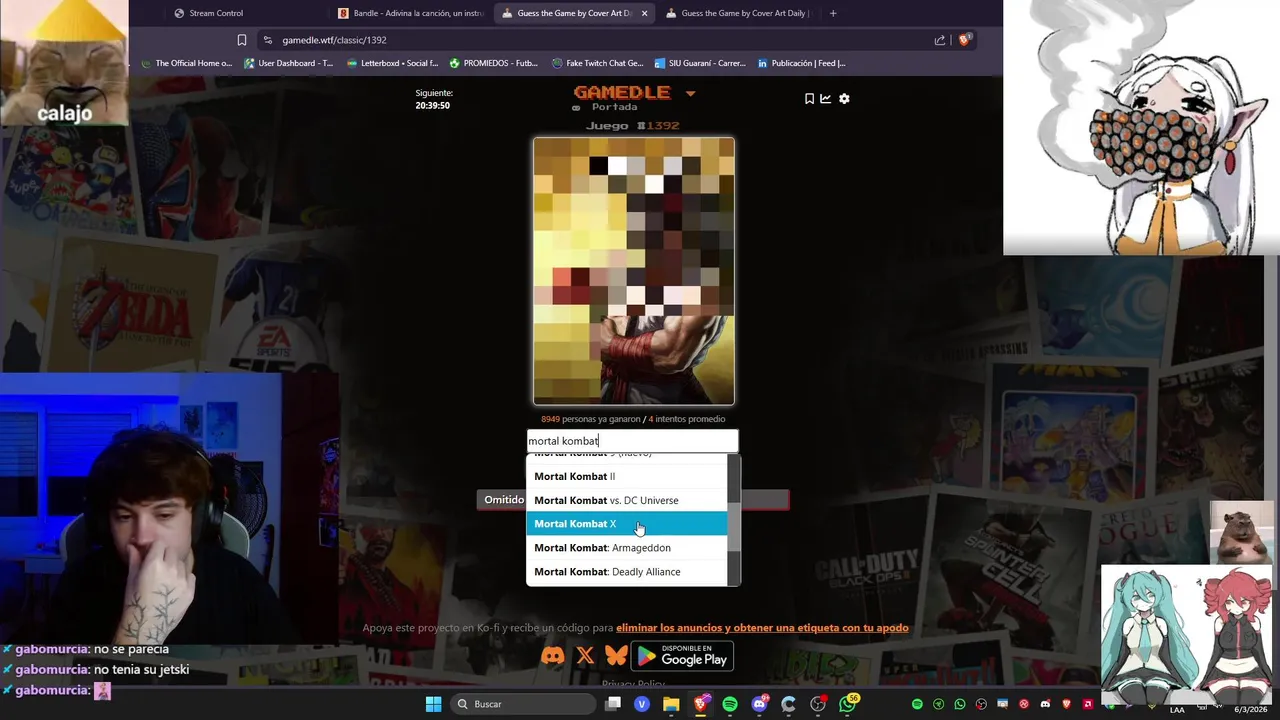Open the 'Publicación | Feed' LinkedIn bookmark
The height and width of the screenshot is (720, 1280).
tap(801, 63)
